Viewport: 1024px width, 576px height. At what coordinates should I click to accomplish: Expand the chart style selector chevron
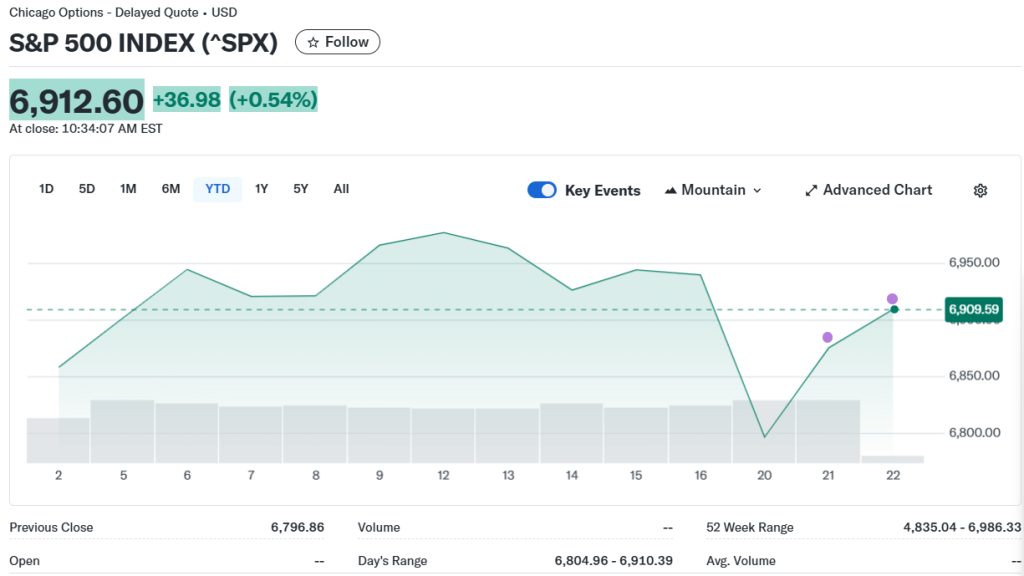[756, 190]
